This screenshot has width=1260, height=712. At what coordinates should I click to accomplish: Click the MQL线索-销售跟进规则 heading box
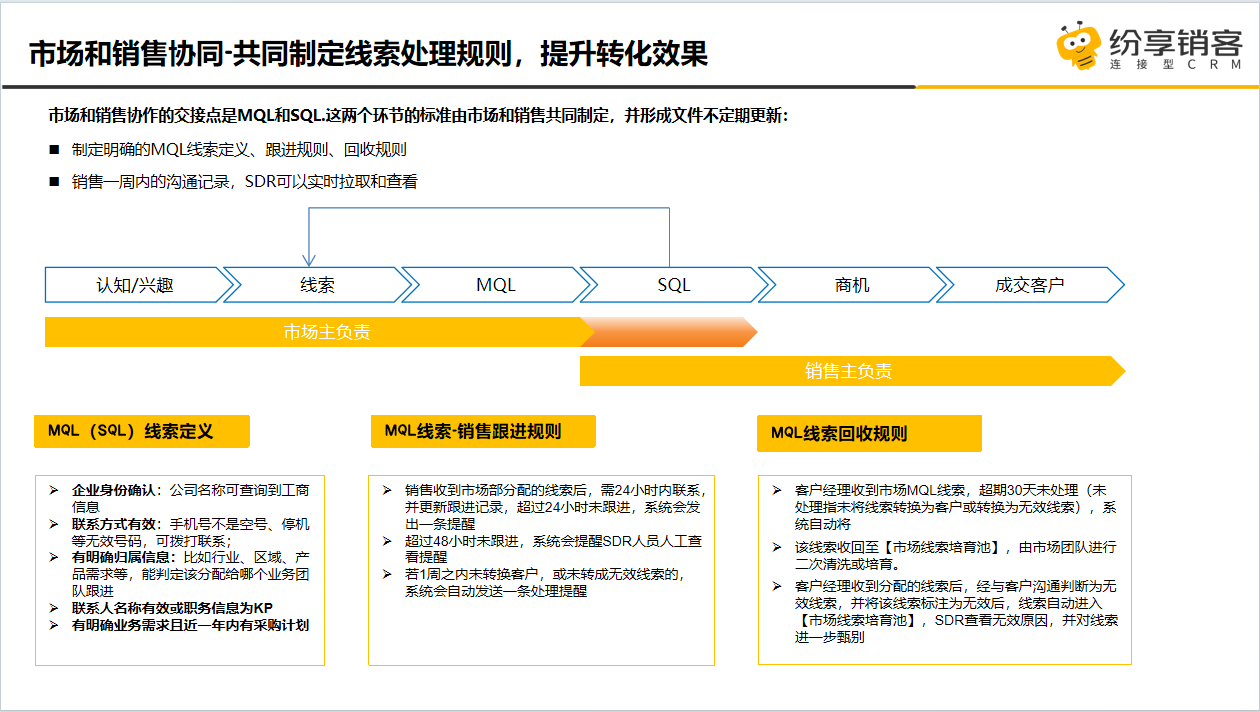(482, 431)
